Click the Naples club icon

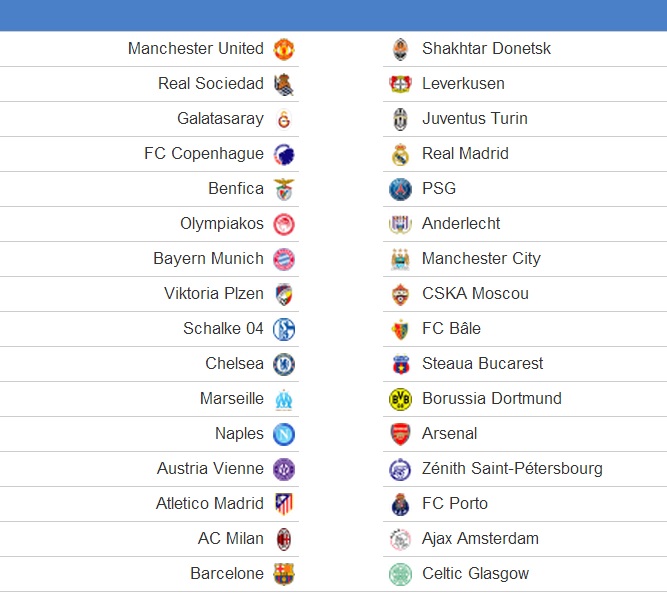coord(284,434)
